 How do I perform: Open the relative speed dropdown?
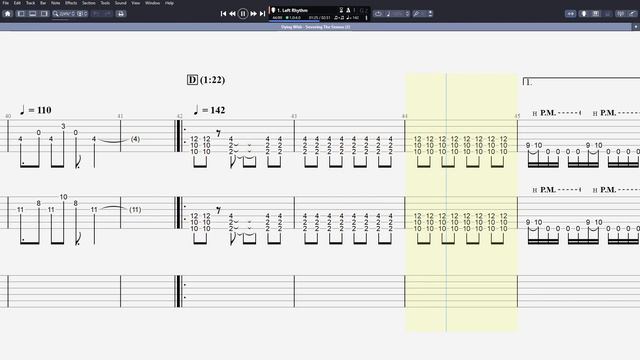(395, 13)
